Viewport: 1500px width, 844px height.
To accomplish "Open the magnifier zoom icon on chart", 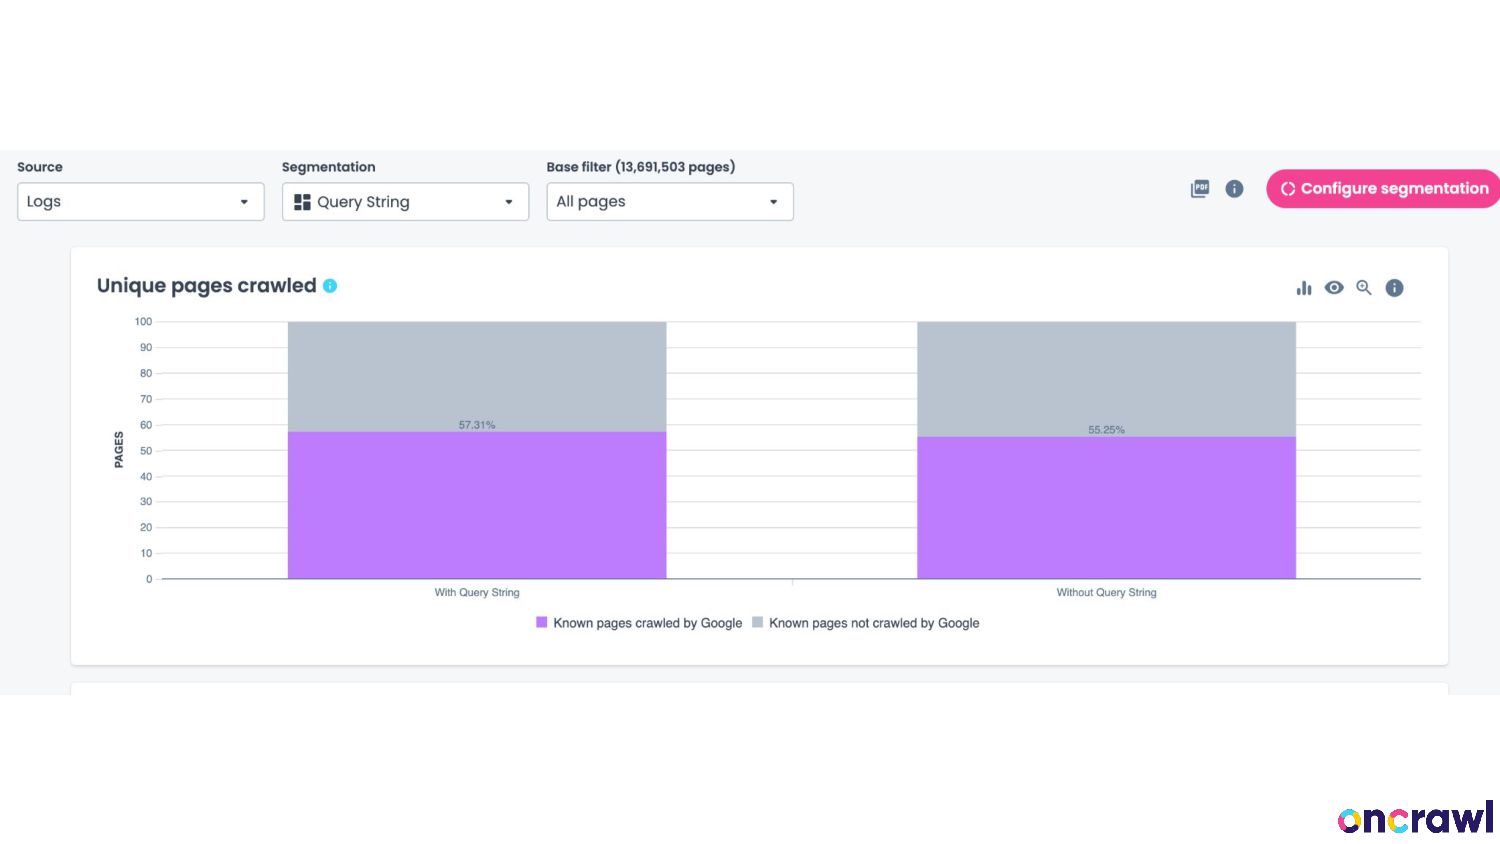I will 1364,288.
